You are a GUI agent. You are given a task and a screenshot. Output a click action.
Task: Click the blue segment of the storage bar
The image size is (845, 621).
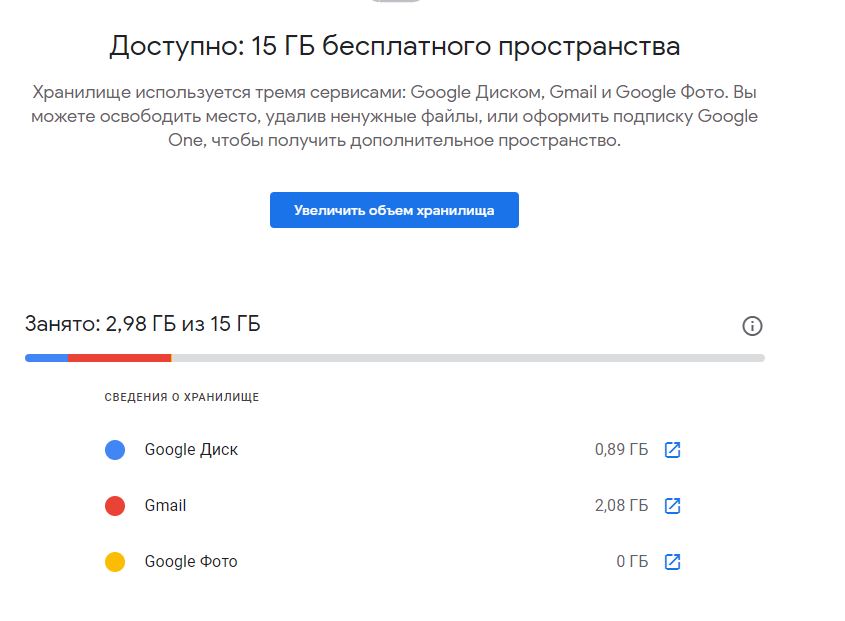coord(46,358)
